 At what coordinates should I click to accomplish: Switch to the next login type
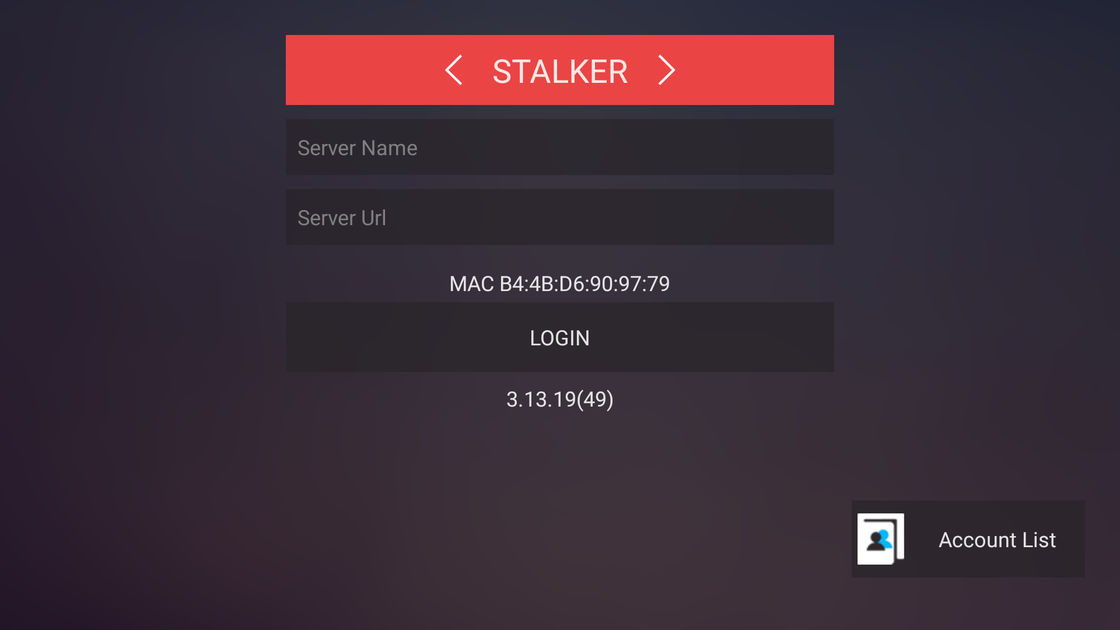[x=666, y=70]
